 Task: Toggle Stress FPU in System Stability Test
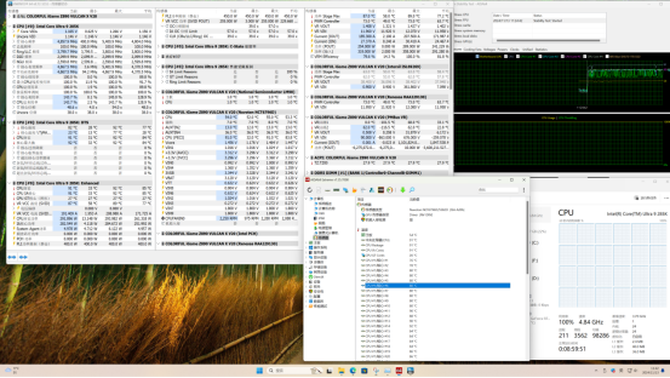coord(461,20)
